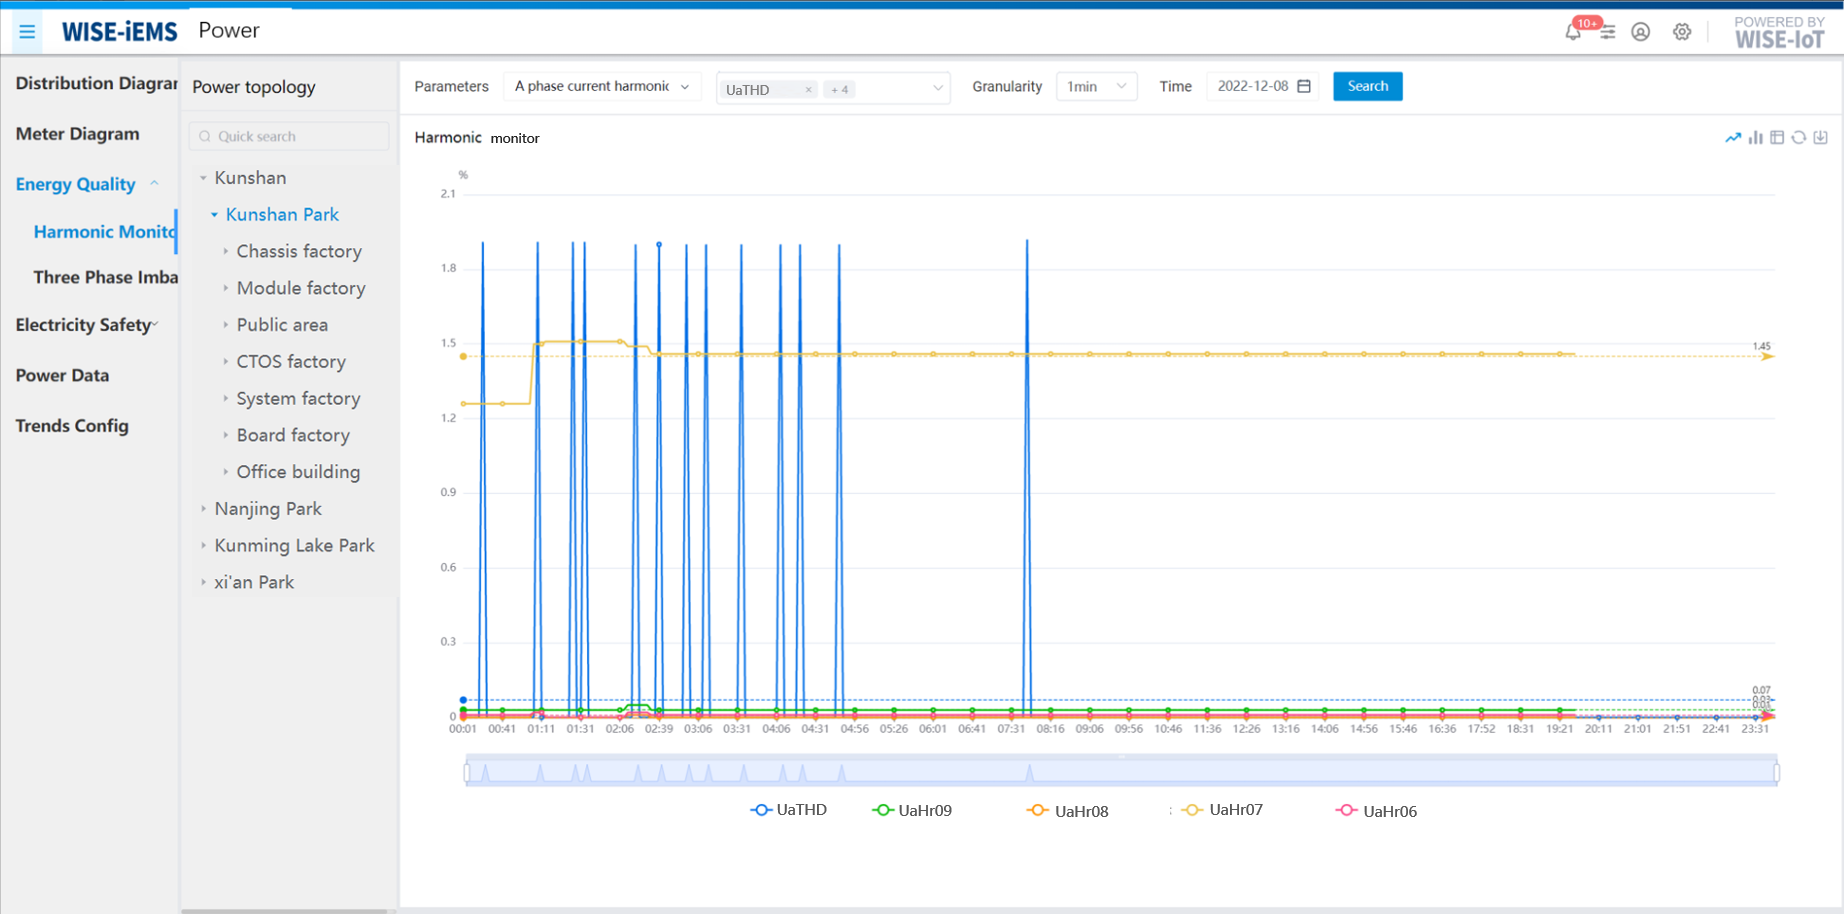Collapse the Kunshan Park node
Viewport: 1844px width, 914px height.
pos(214,215)
